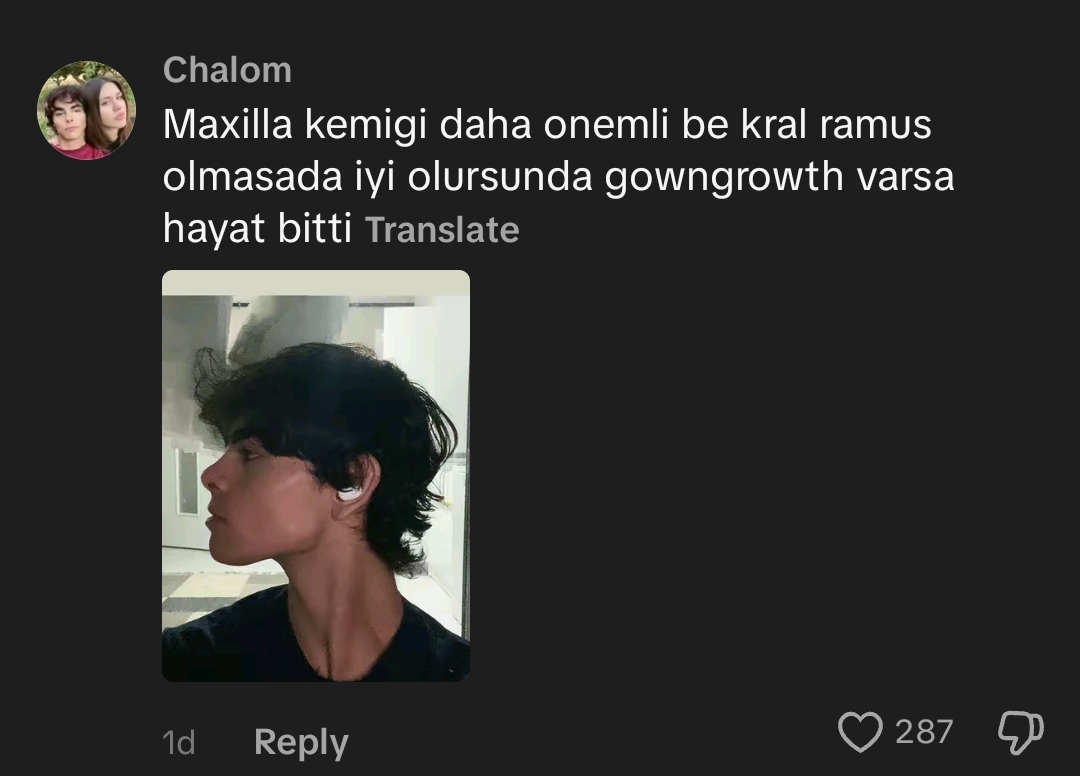
Task: Select the second line beginning olmasada
Action: tap(559, 178)
